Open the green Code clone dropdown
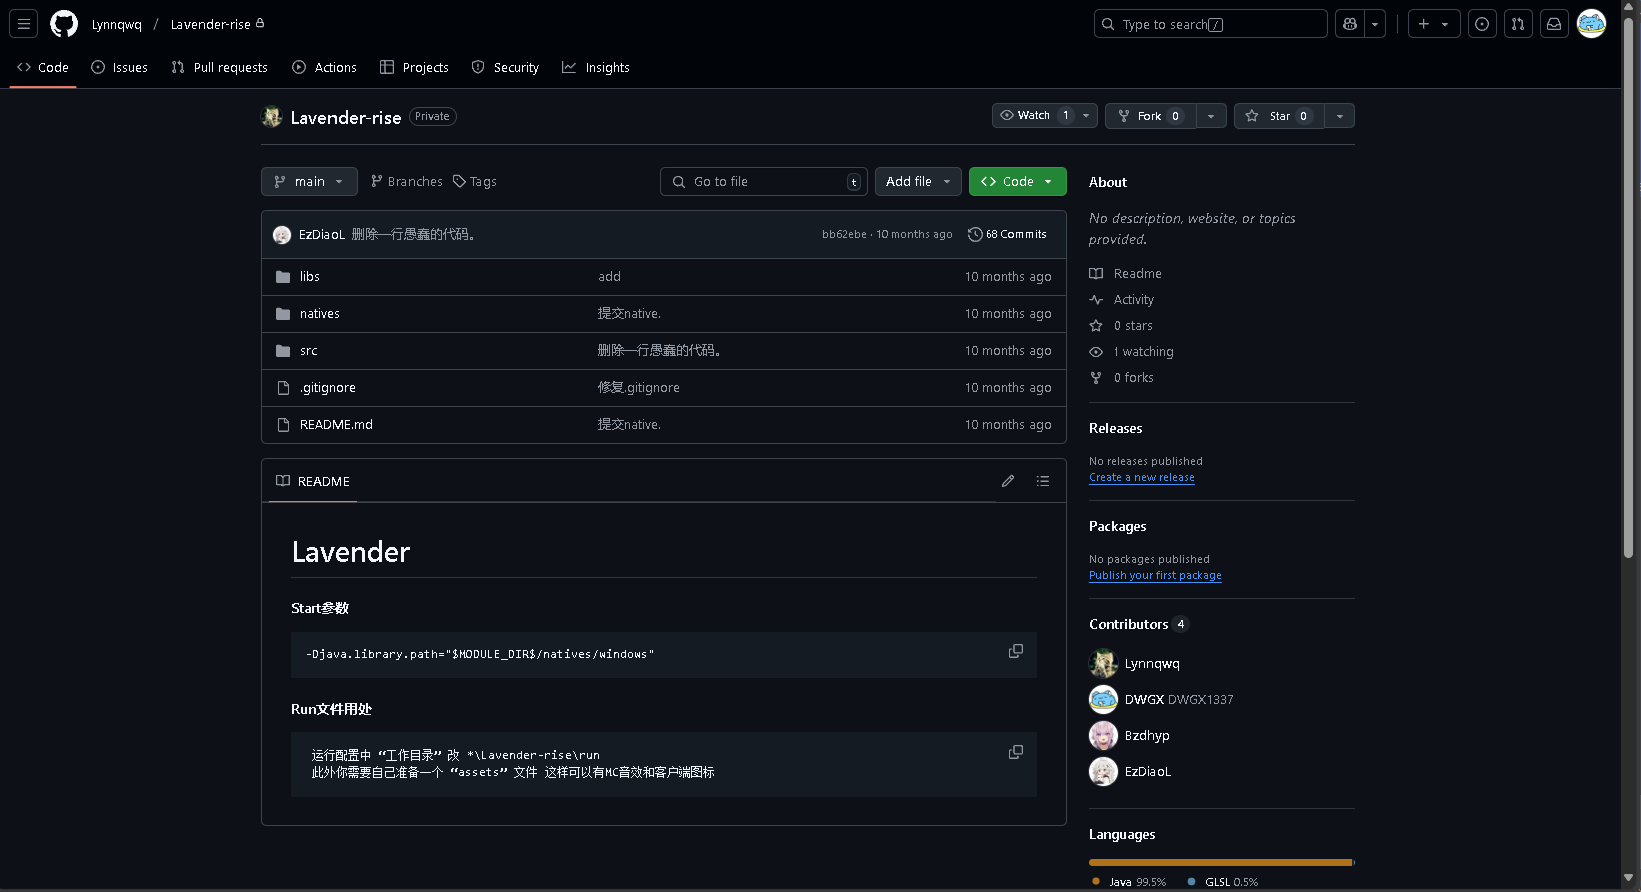The image size is (1641, 892). click(x=1017, y=181)
